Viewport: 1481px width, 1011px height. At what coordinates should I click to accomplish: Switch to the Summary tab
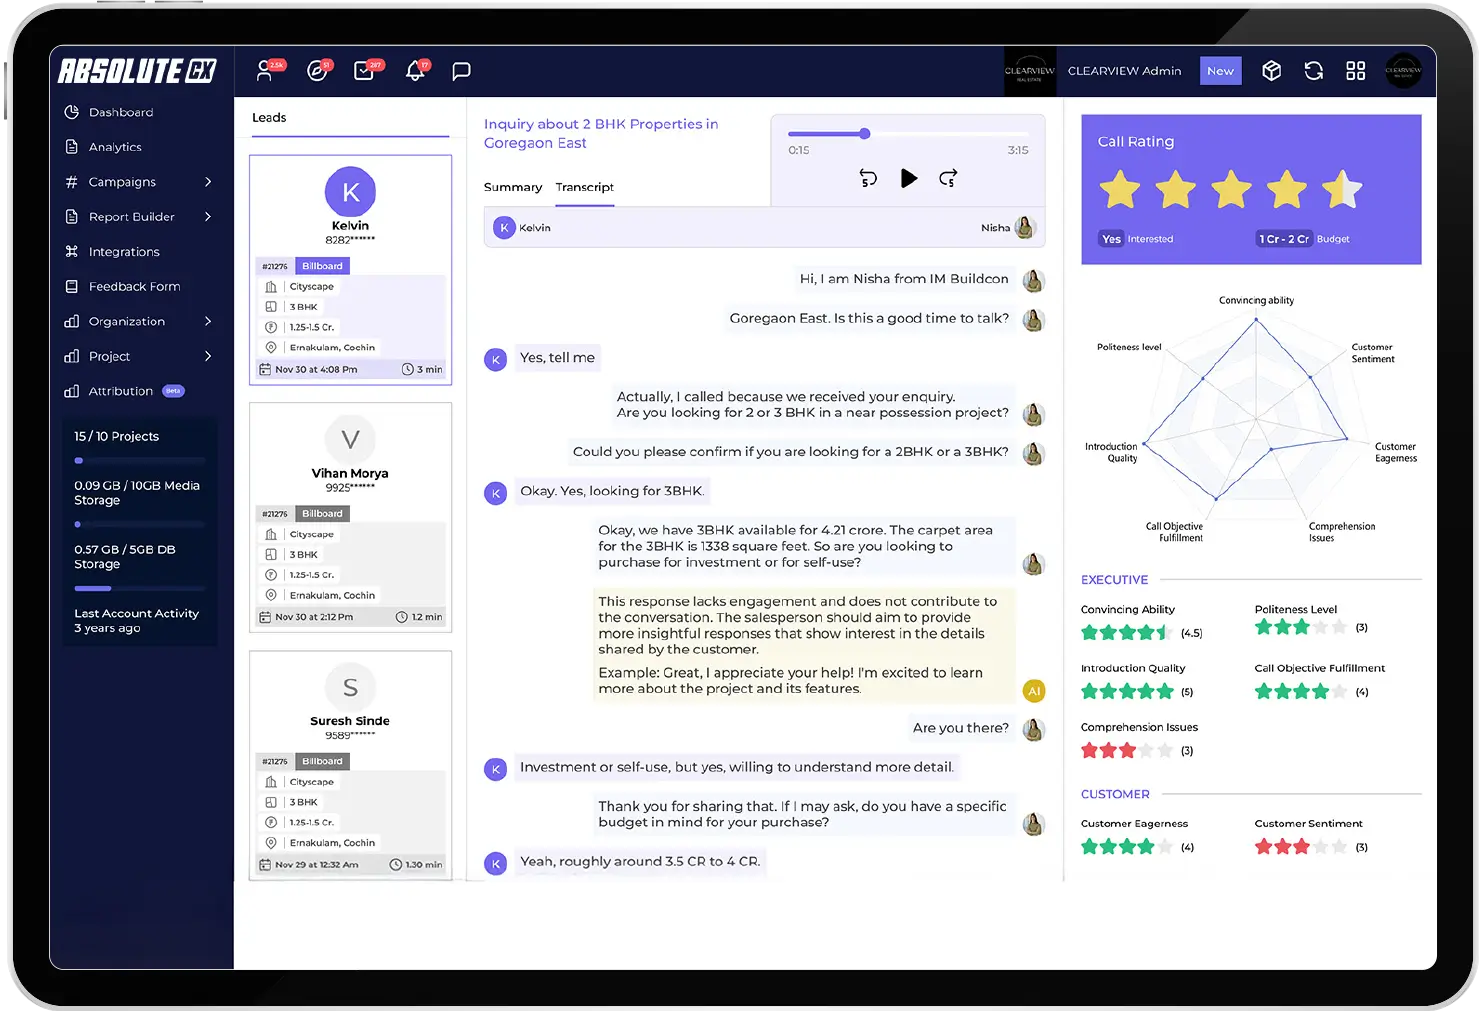pos(512,187)
